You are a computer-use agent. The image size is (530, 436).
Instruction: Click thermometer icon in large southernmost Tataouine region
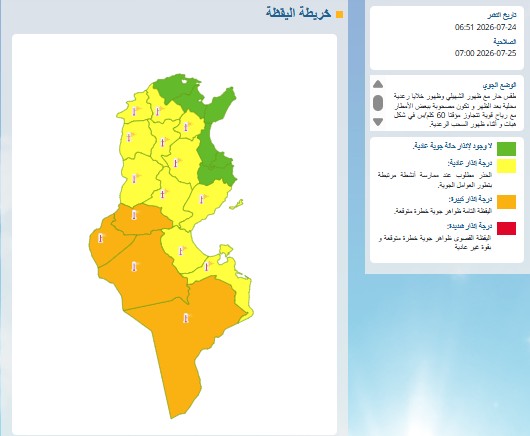(x=186, y=318)
